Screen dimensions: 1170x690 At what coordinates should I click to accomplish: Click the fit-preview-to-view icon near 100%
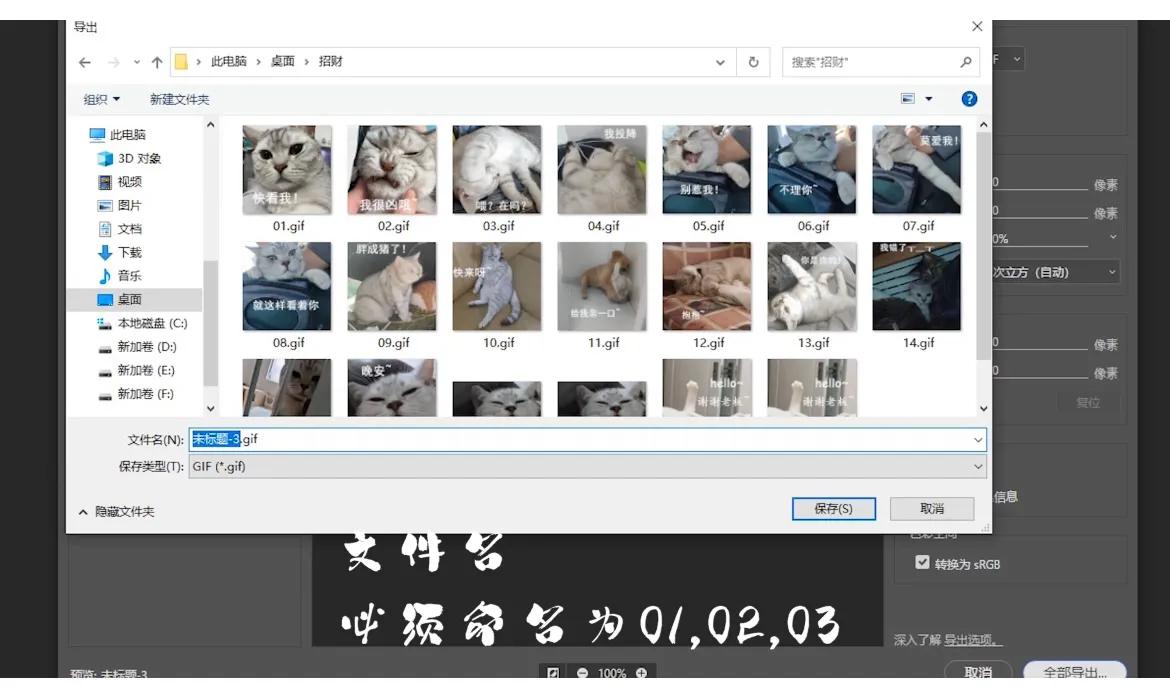[x=553, y=672]
